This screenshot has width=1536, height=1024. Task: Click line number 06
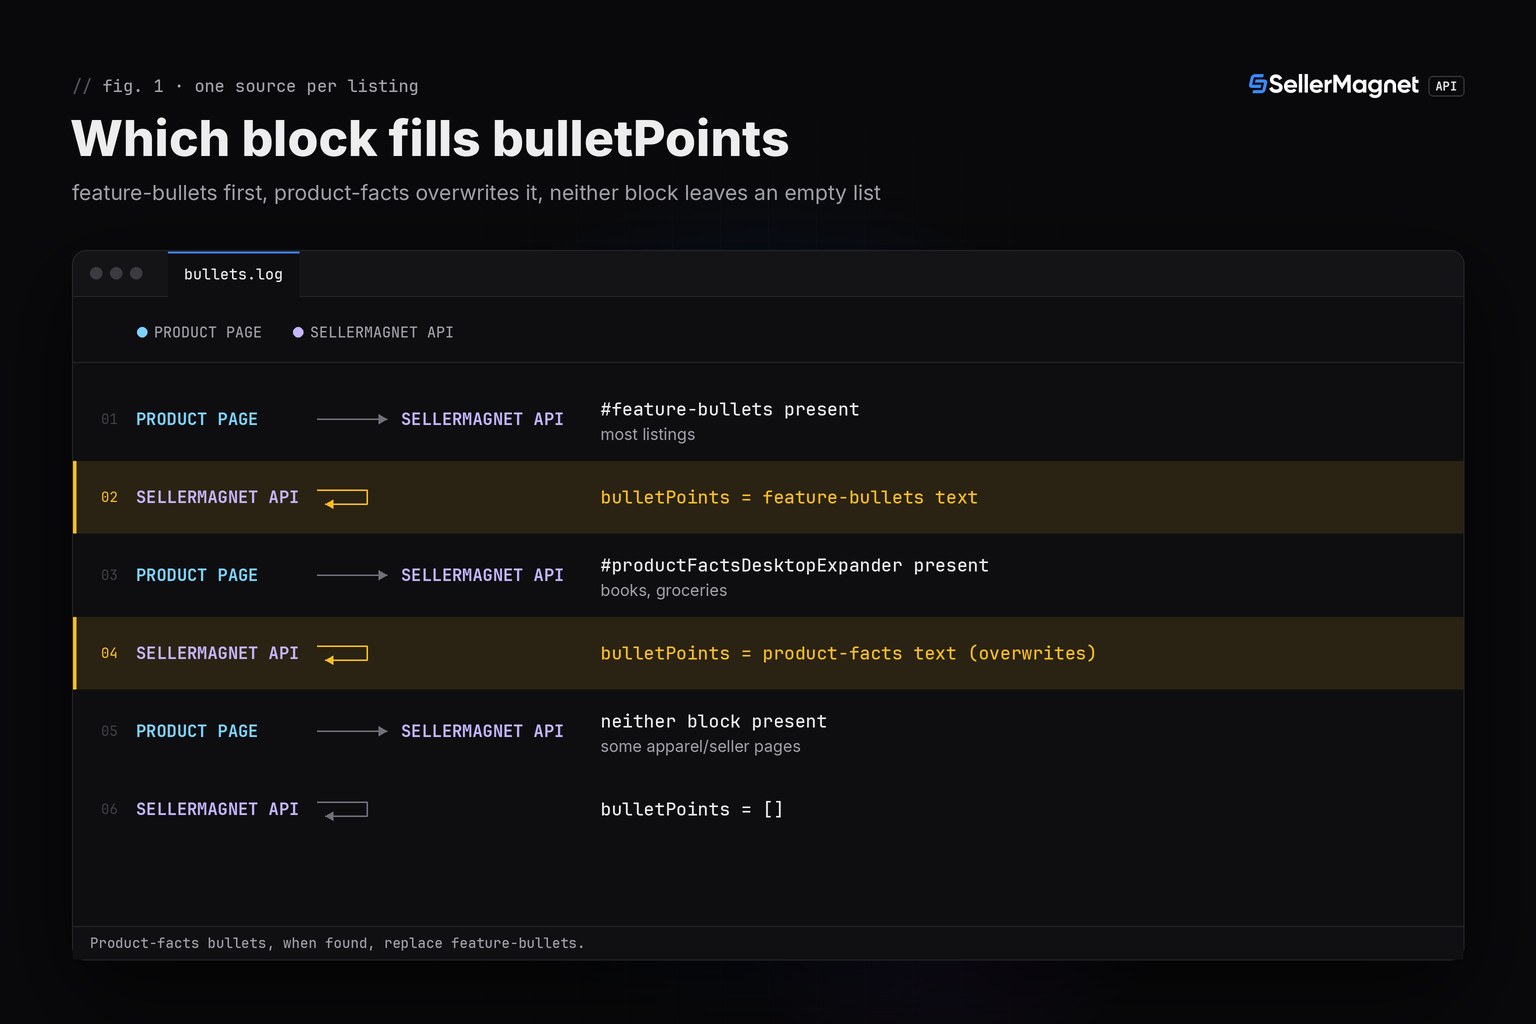coord(109,809)
